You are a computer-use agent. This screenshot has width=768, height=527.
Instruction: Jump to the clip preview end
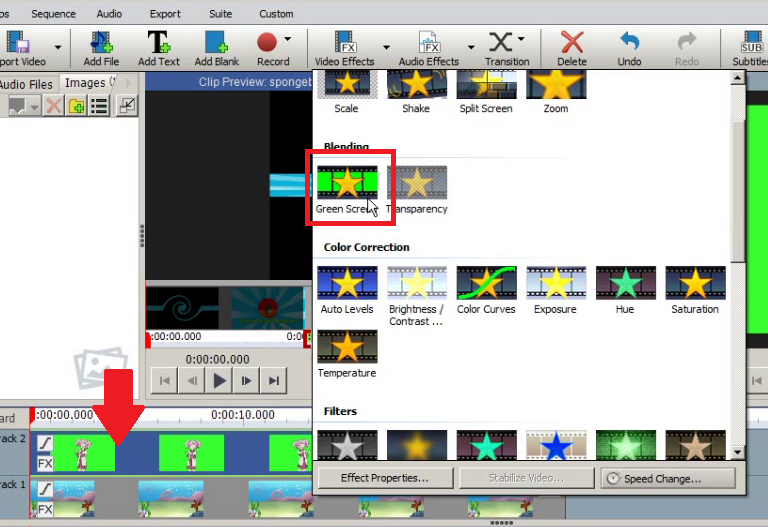pyautogui.click(x=274, y=381)
